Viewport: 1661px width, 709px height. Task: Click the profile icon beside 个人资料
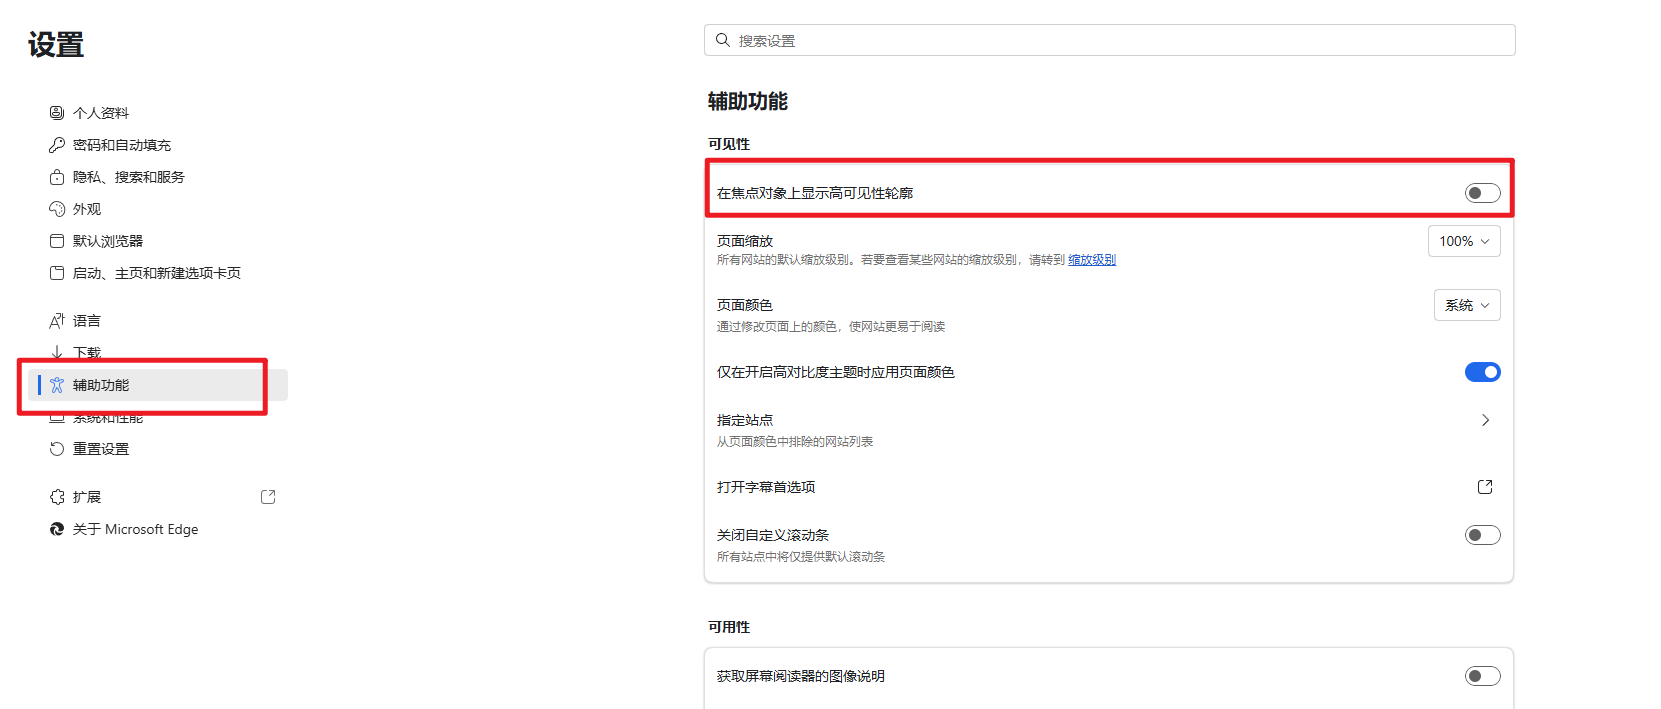click(57, 113)
